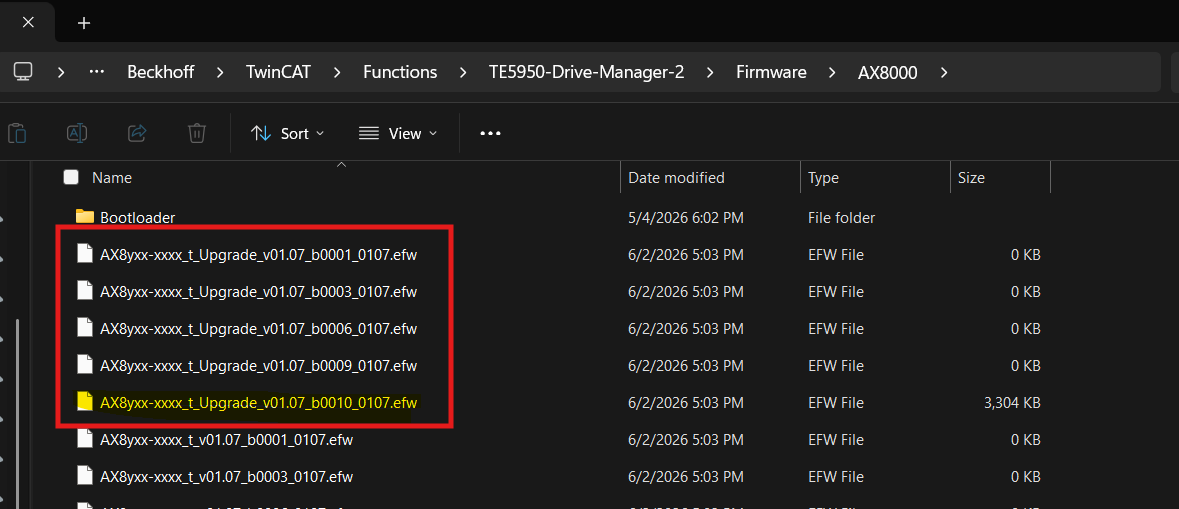Open the See more ellipsis menu

pos(490,133)
